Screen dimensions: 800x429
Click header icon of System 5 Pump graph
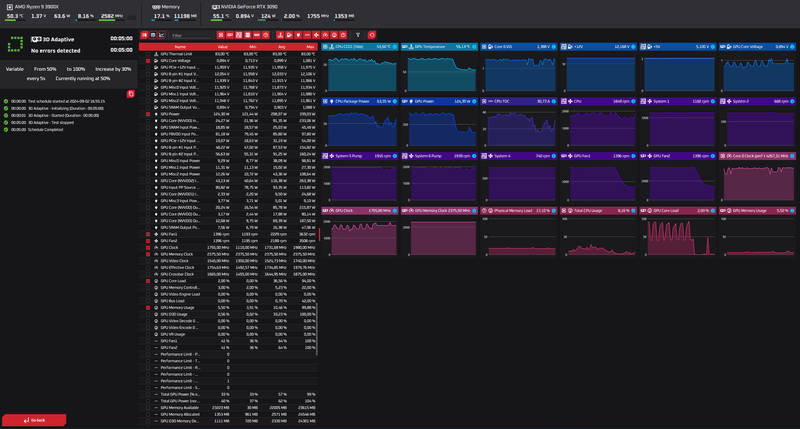point(325,156)
